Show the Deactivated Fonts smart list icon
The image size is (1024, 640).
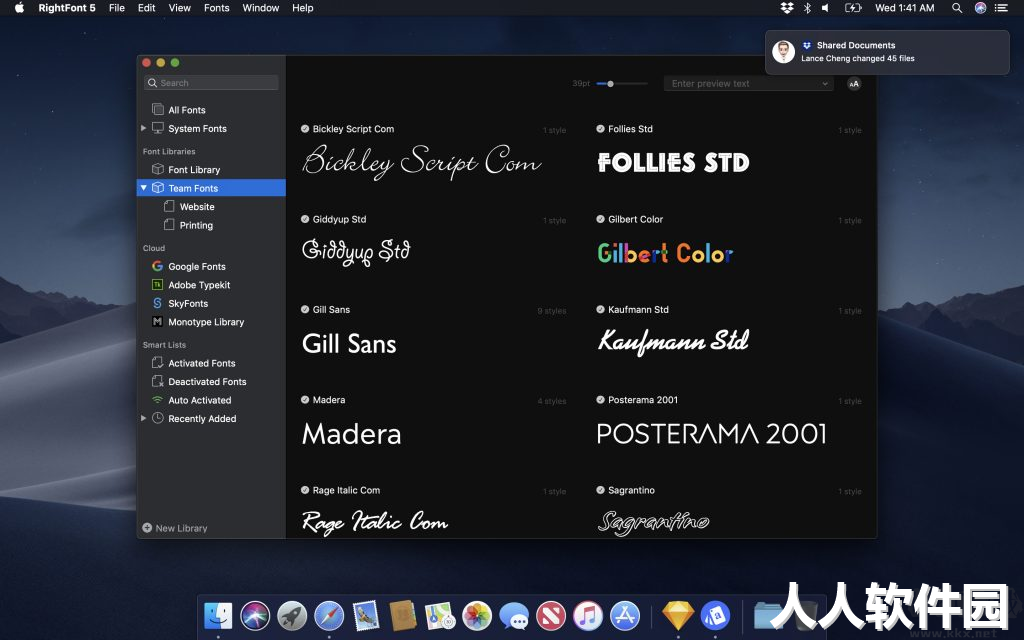157,381
